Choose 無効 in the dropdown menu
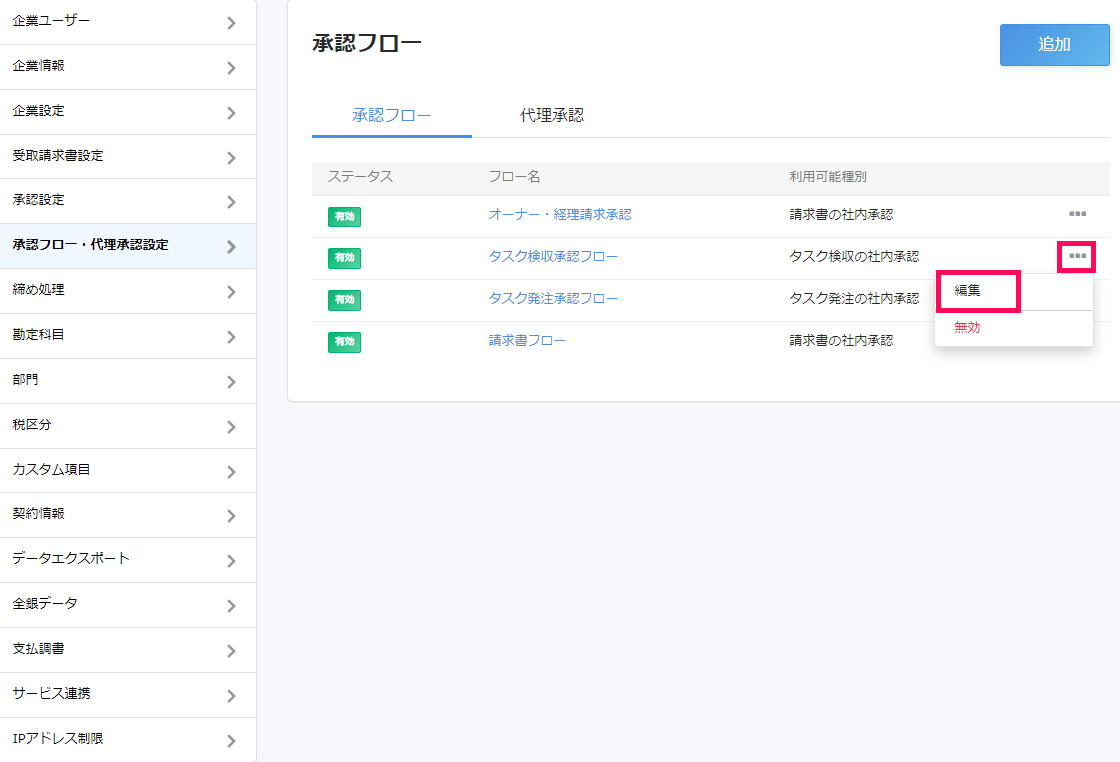The width and height of the screenshot is (1120, 762). [x=1014, y=328]
